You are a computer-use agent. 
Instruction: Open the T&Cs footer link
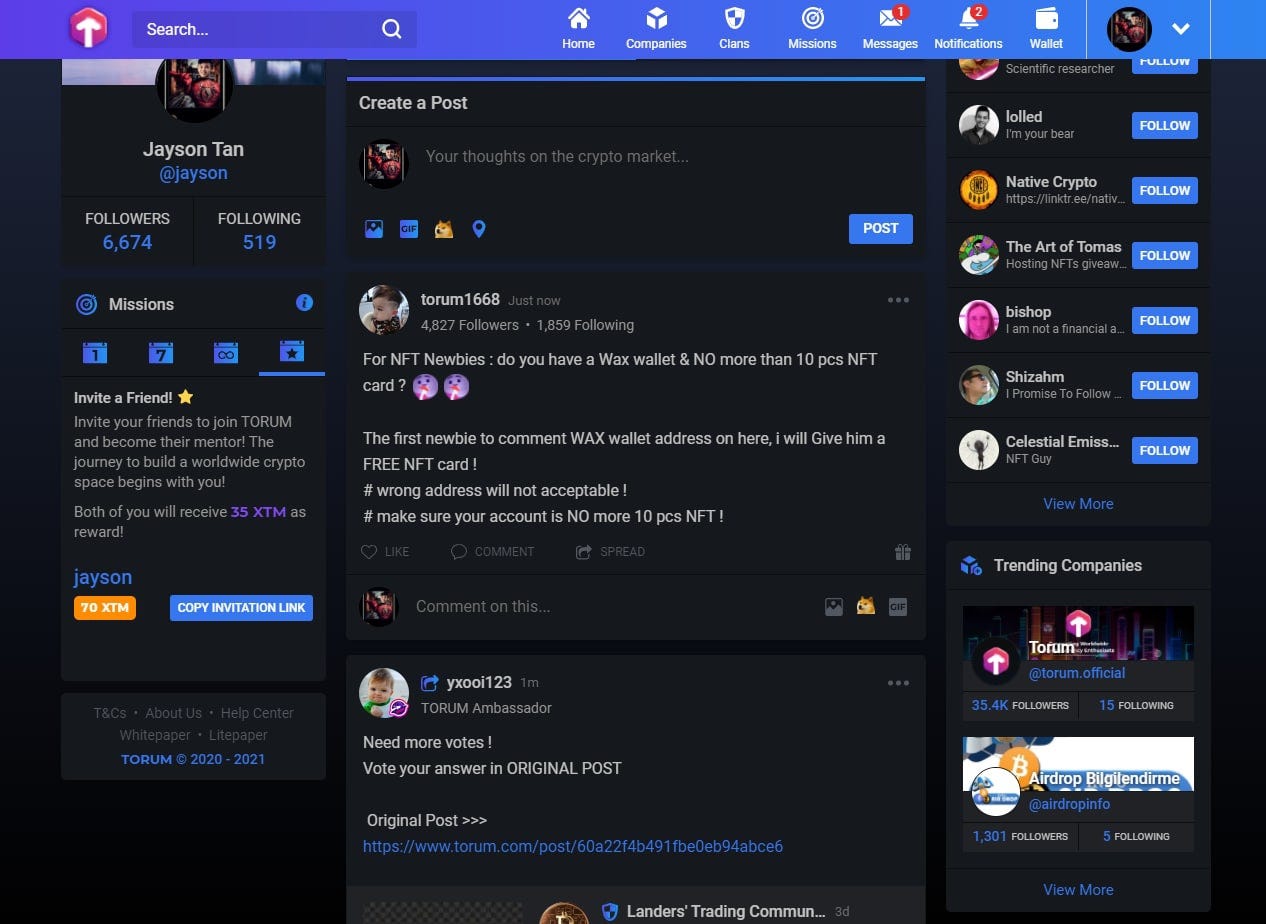coord(110,713)
